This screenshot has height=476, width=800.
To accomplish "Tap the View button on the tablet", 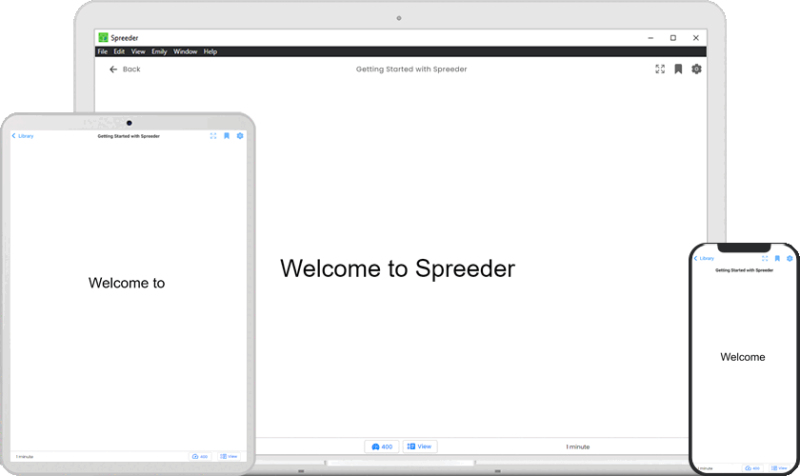I will [x=229, y=456].
